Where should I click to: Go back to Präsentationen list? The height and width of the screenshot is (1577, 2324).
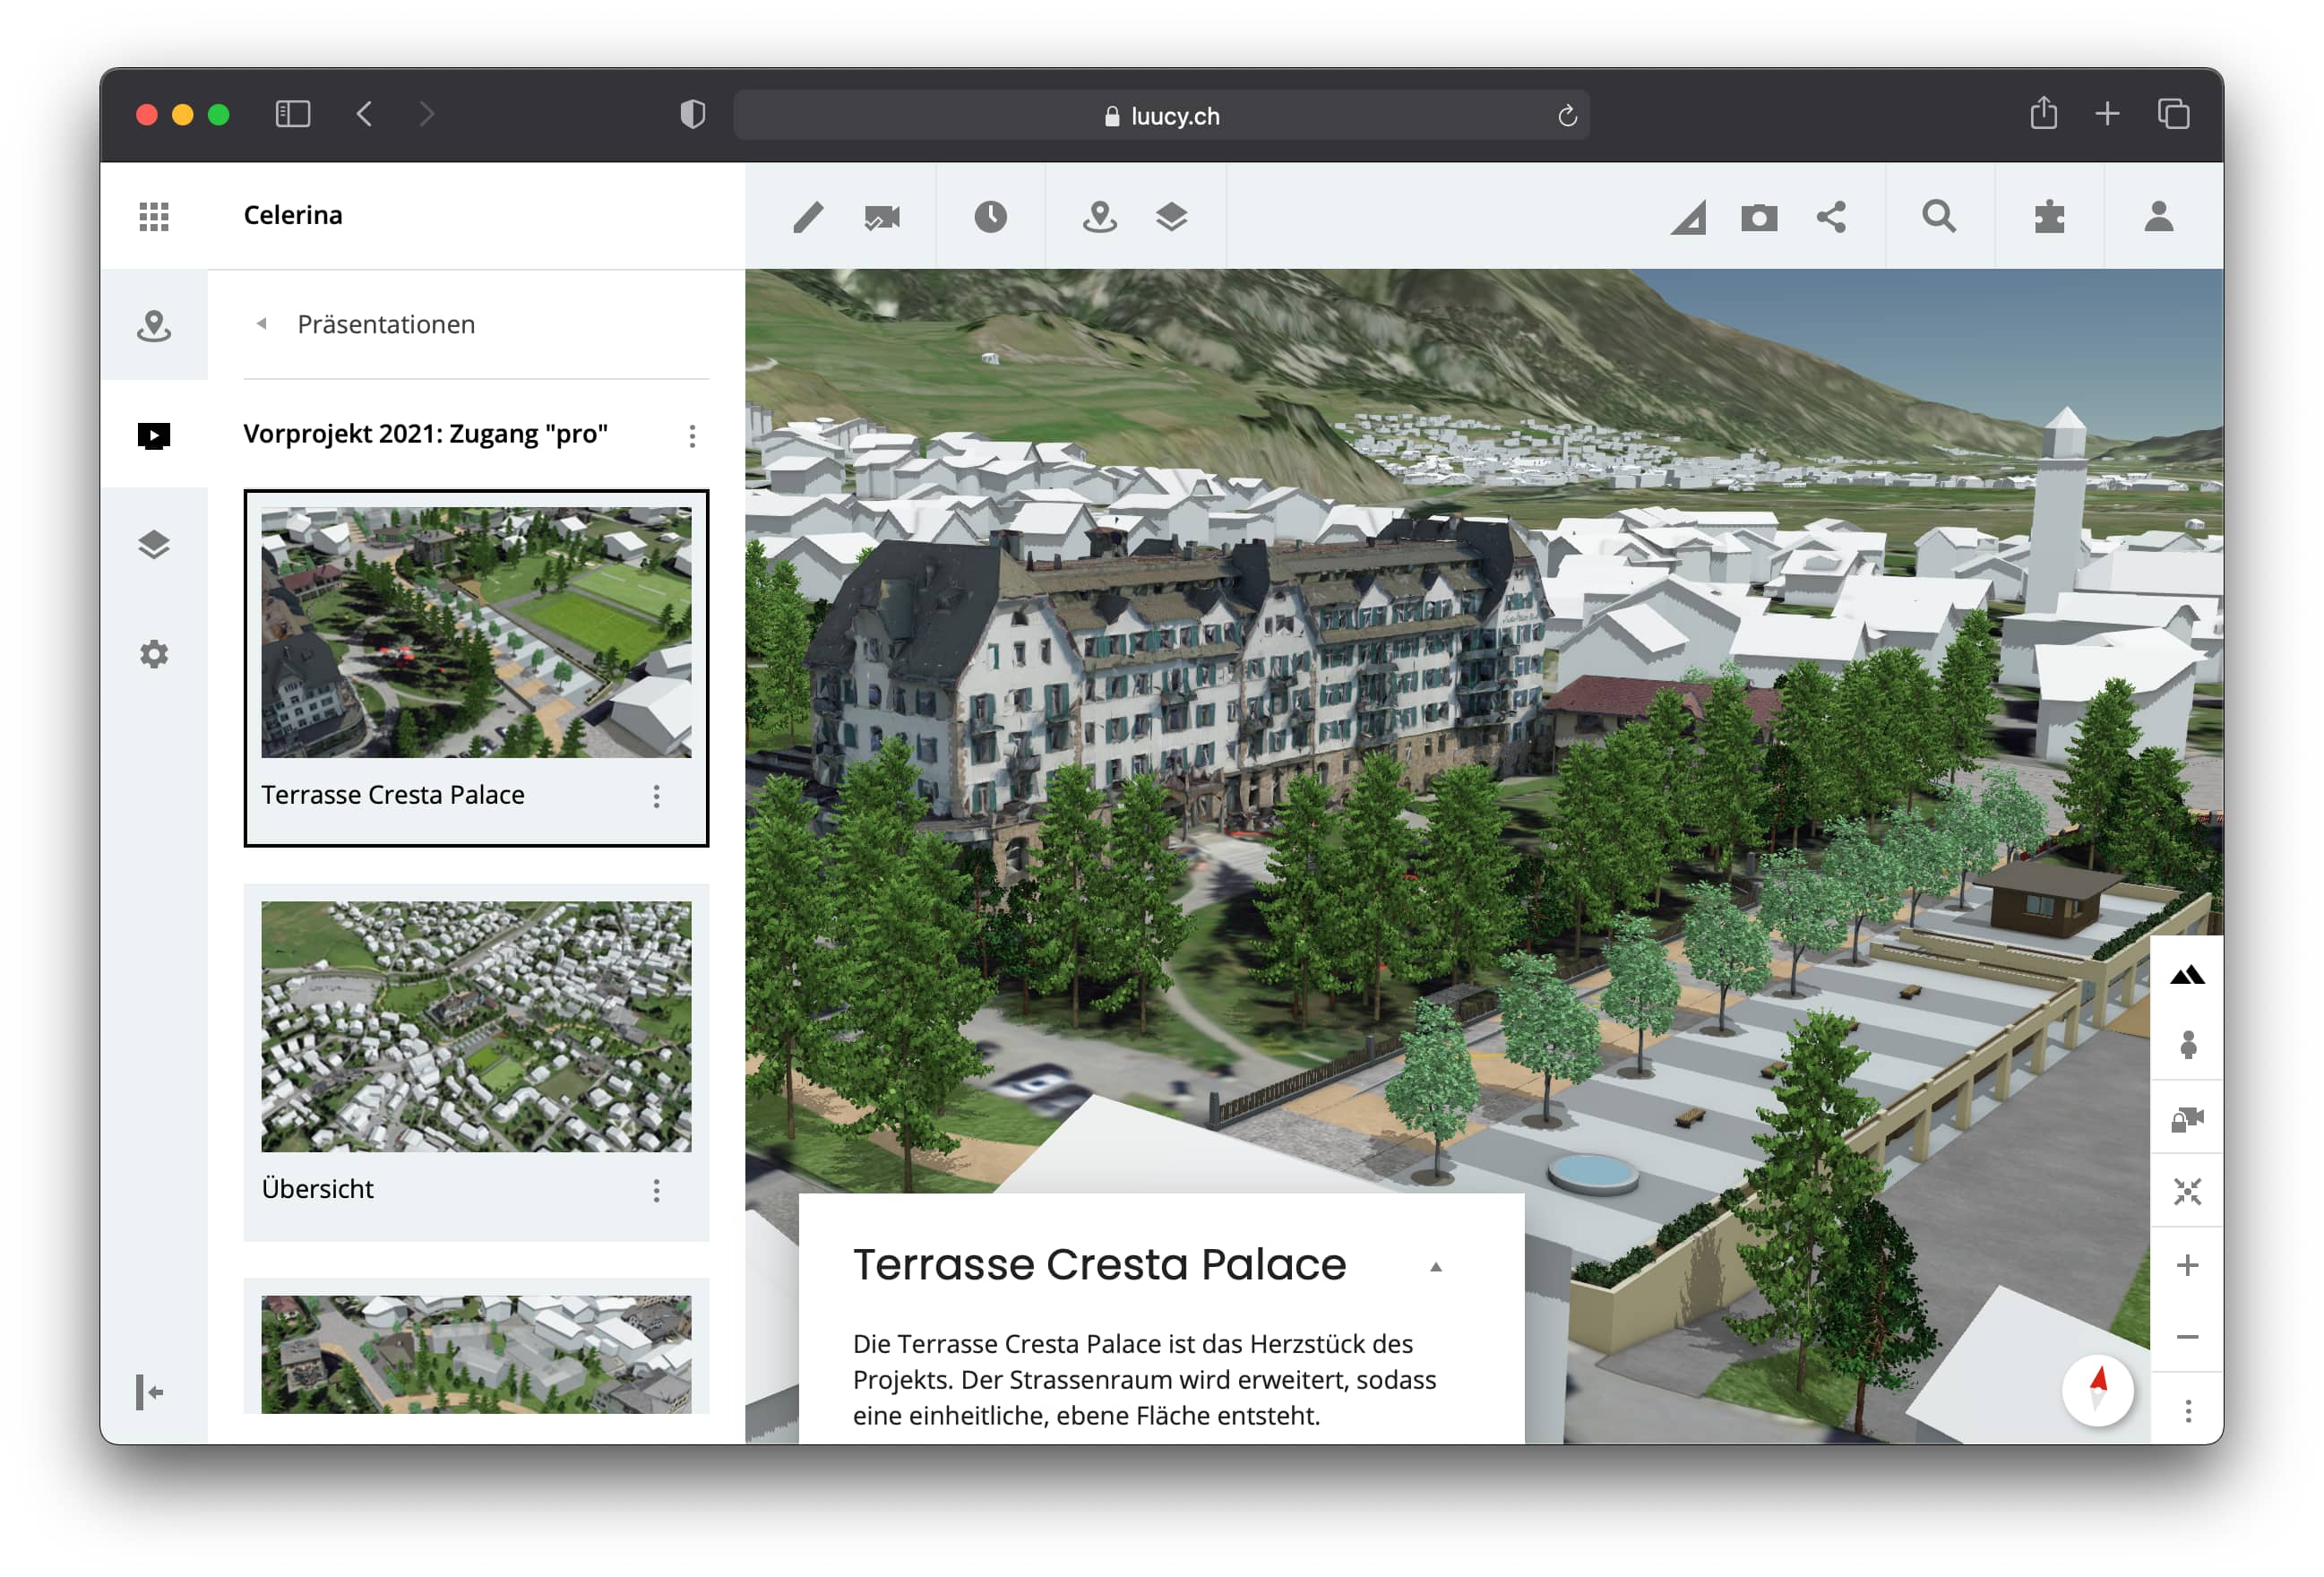click(262, 324)
